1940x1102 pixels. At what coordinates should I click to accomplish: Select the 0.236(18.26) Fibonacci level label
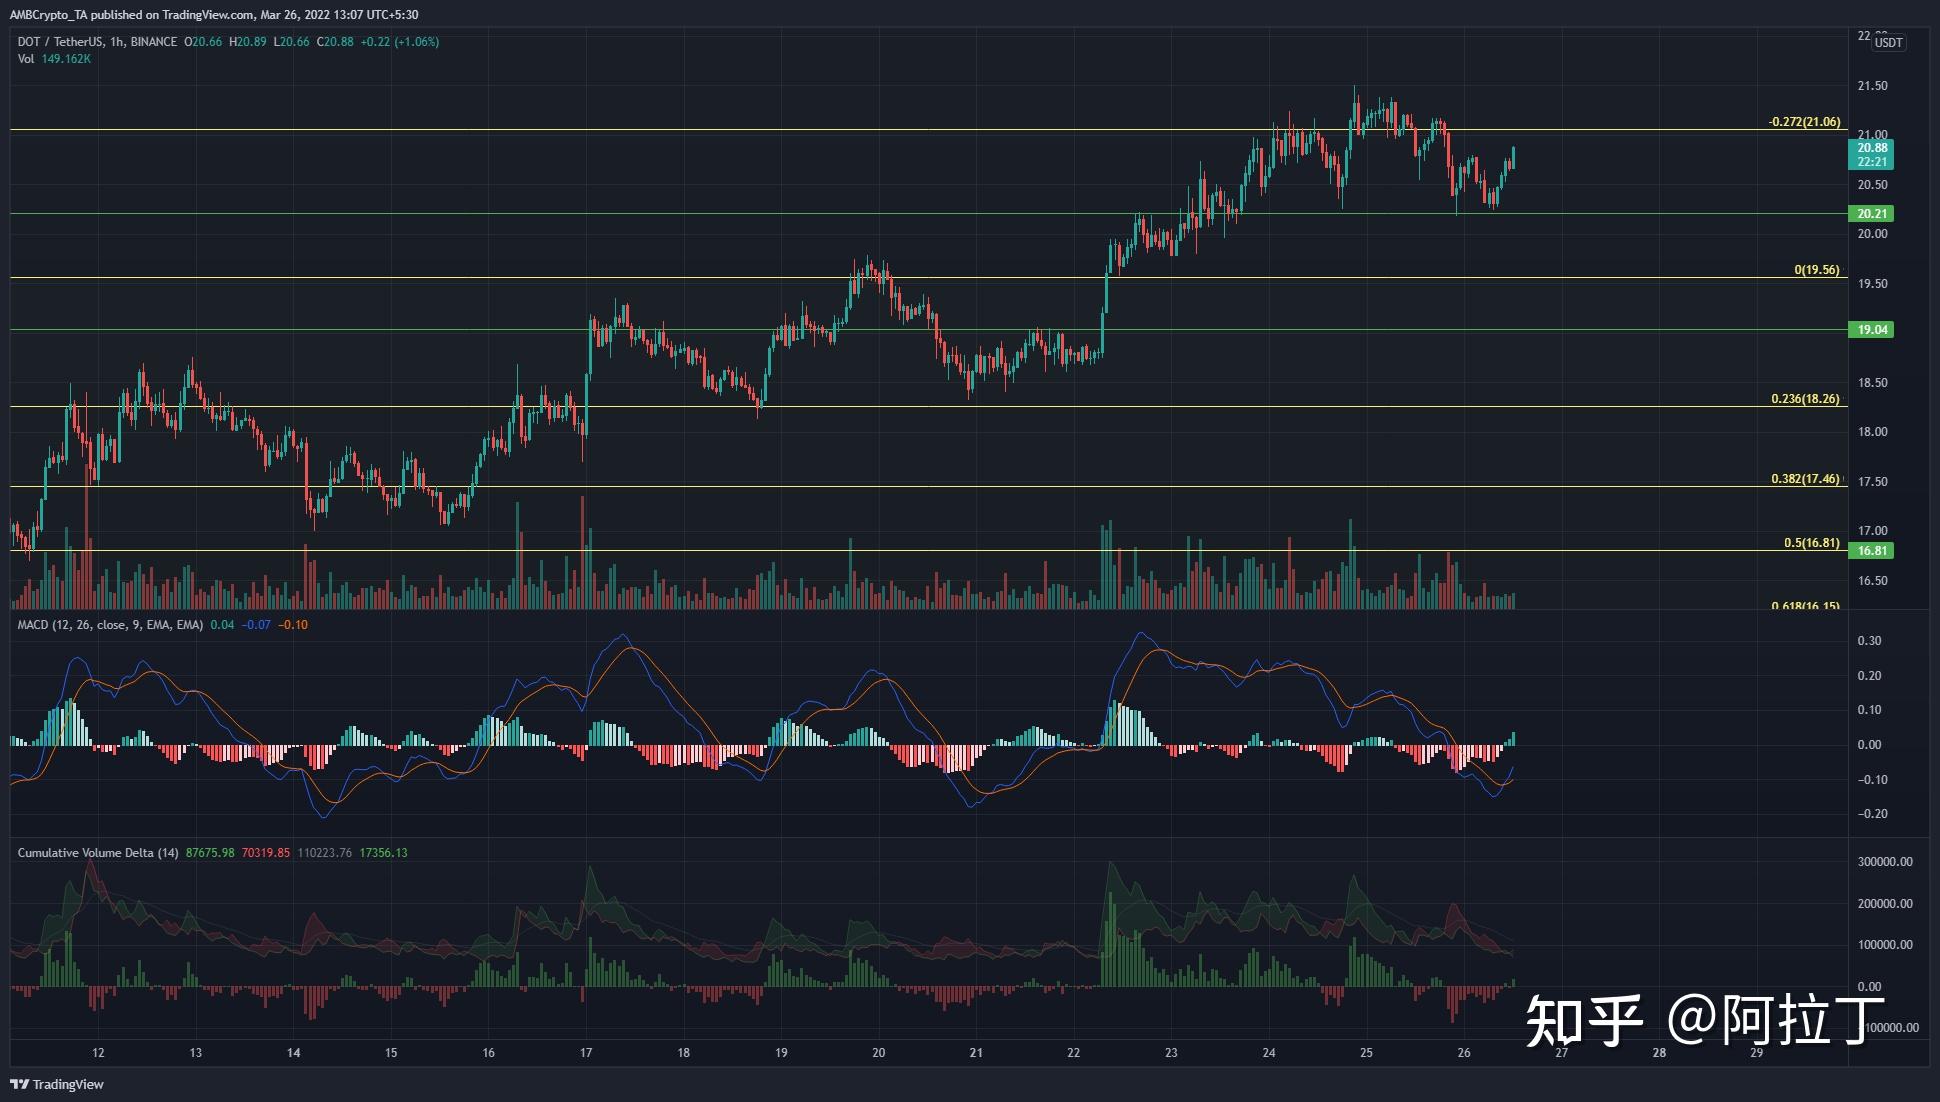pyautogui.click(x=1804, y=399)
